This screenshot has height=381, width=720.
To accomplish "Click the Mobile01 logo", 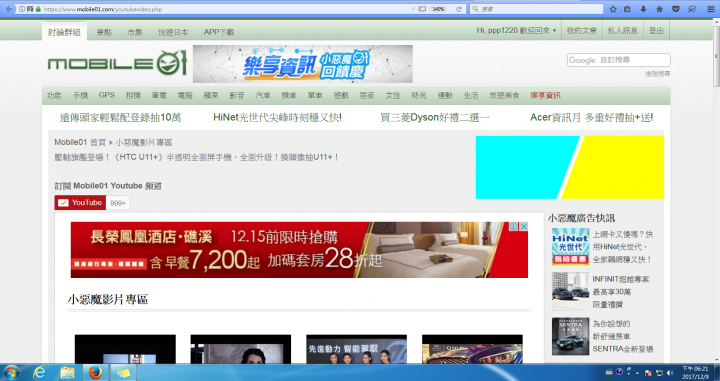I will 117,63.
